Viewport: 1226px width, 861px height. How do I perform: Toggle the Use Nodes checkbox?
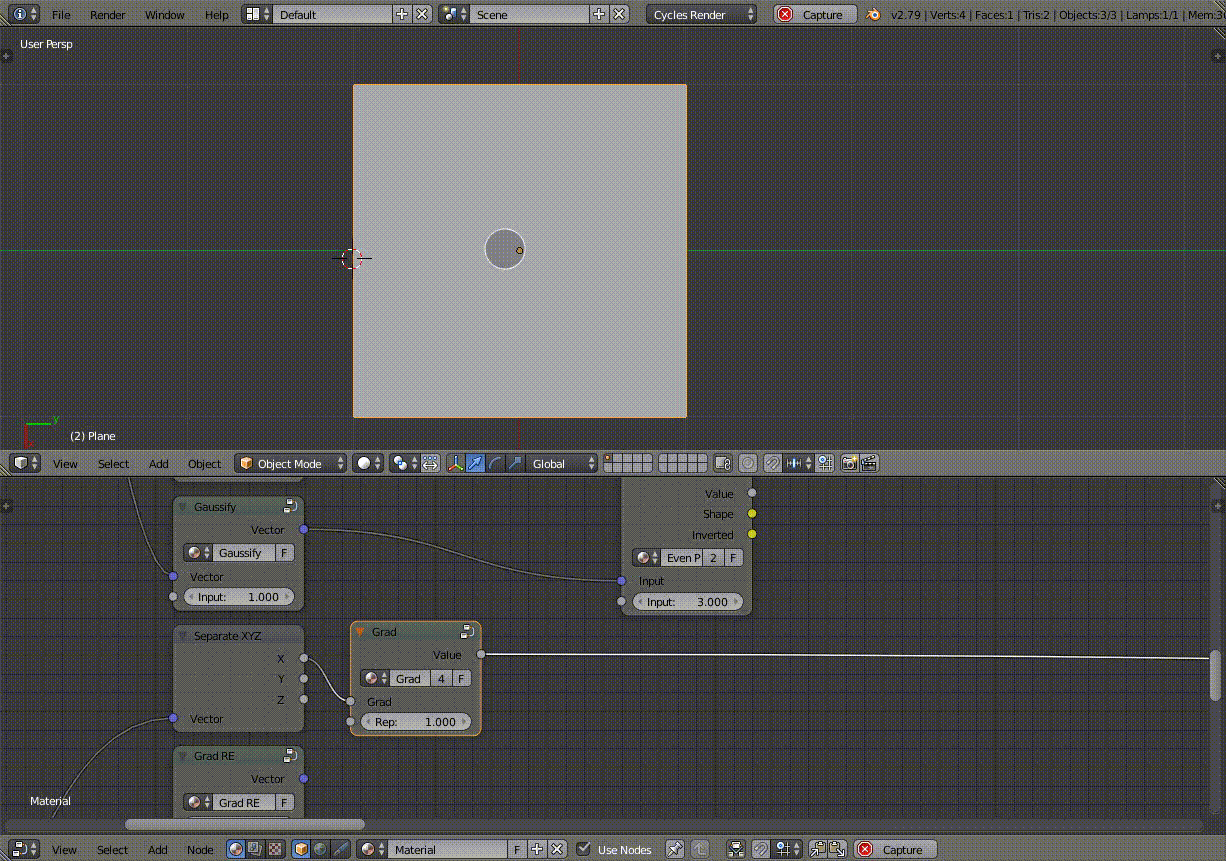click(584, 850)
